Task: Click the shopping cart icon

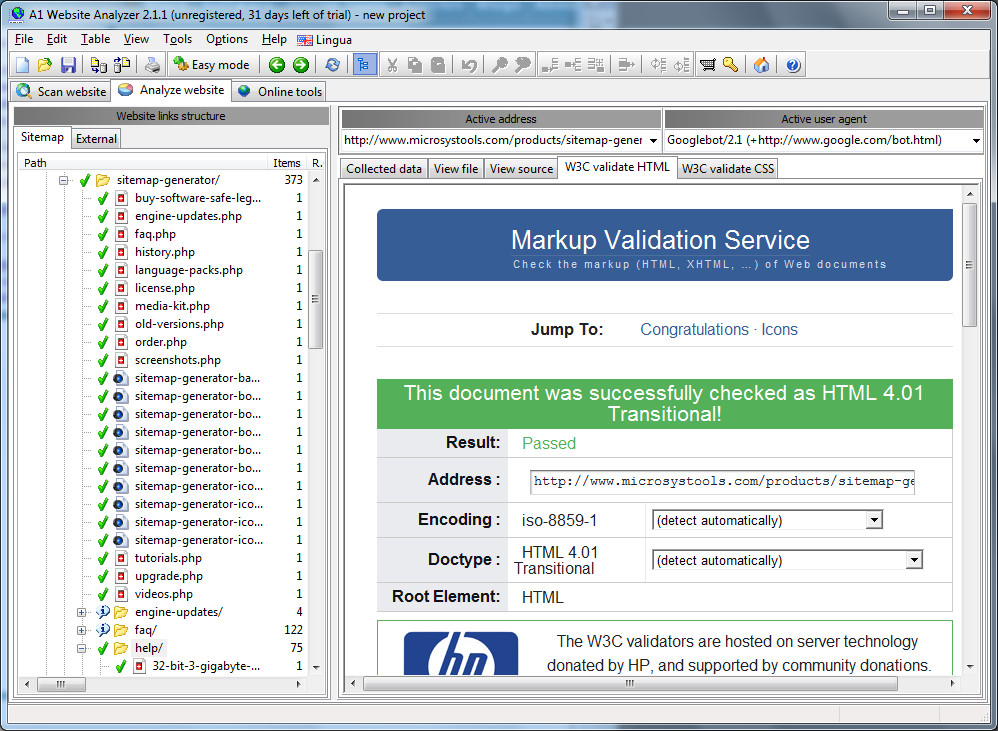Action: (707, 65)
